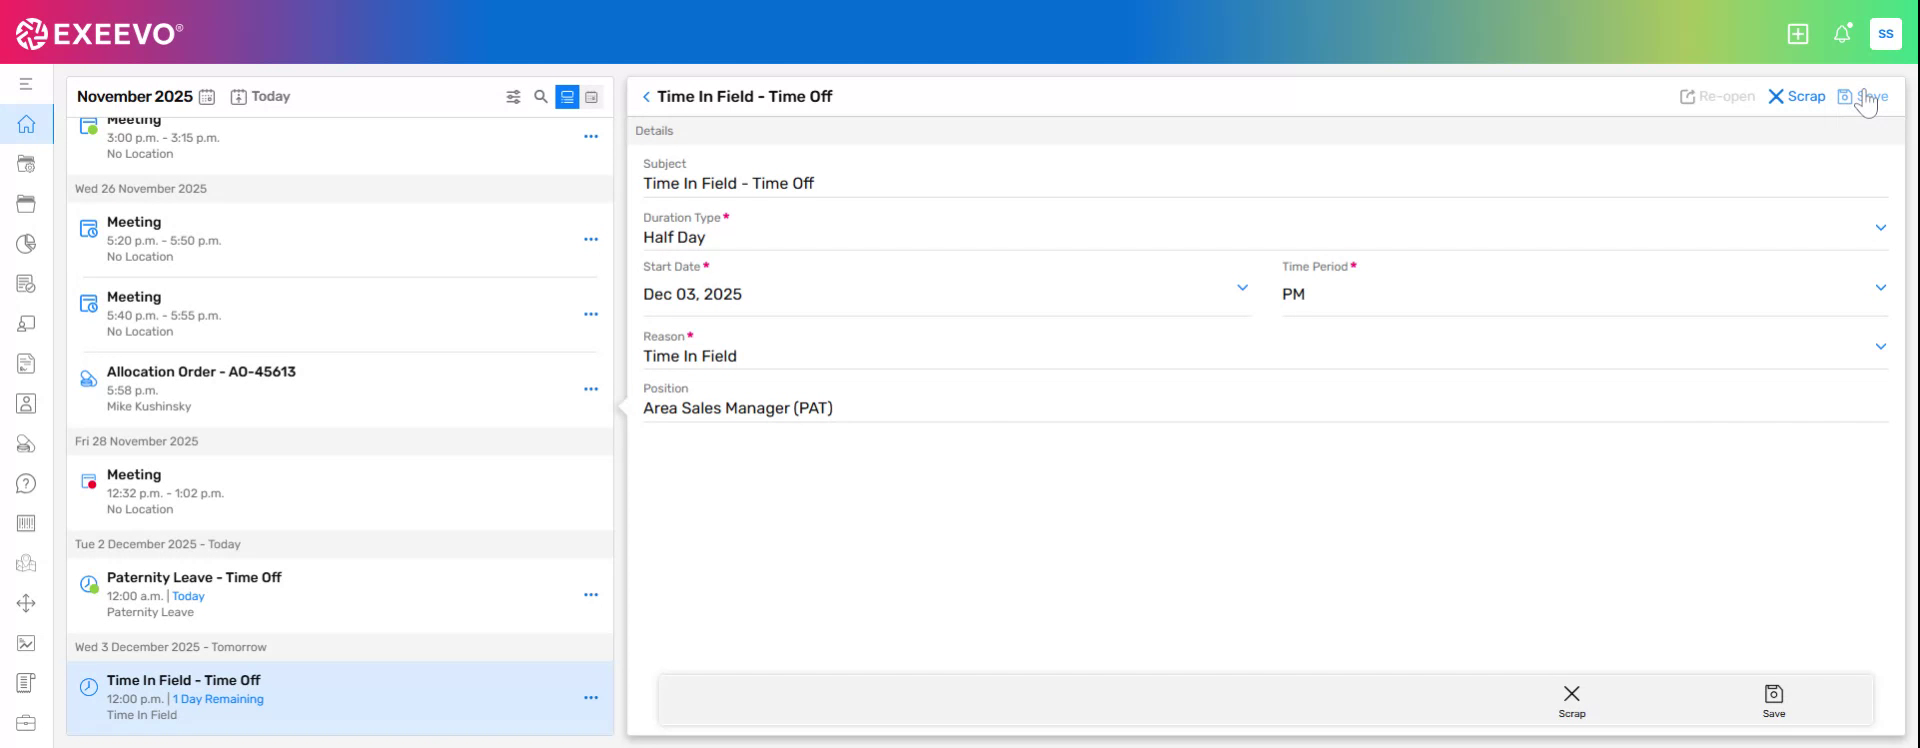Screen dimensions: 1920x748
Task: Click the November 2025 heading
Action: 135,97
